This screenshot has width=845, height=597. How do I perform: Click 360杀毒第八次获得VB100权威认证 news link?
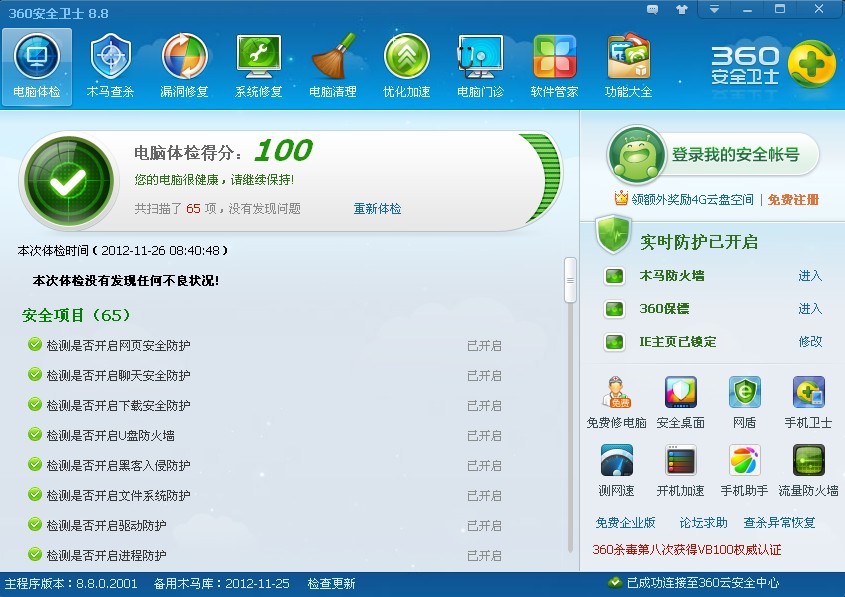[x=687, y=550]
